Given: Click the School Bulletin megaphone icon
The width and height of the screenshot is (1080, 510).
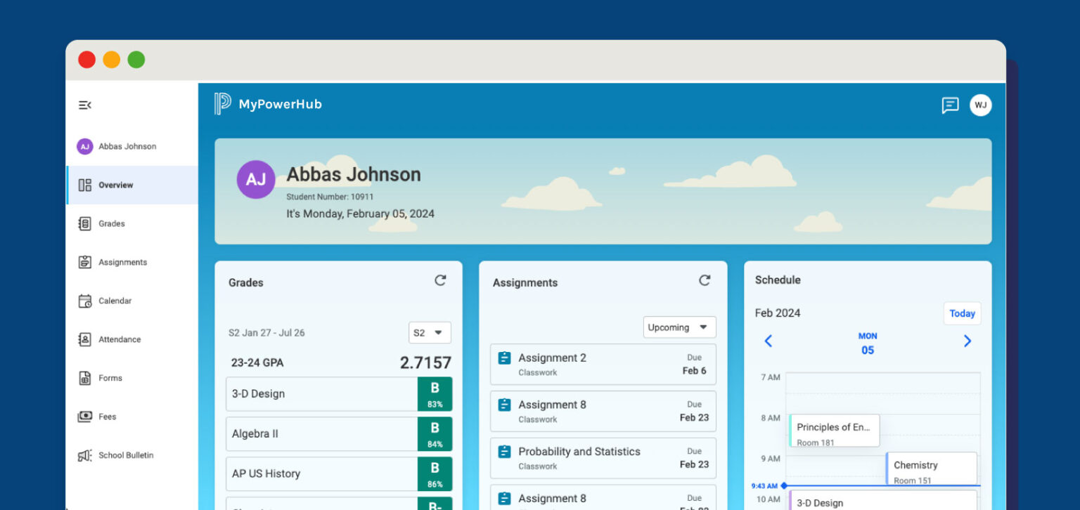Looking at the screenshot, I should pyautogui.click(x=85, y=456).
